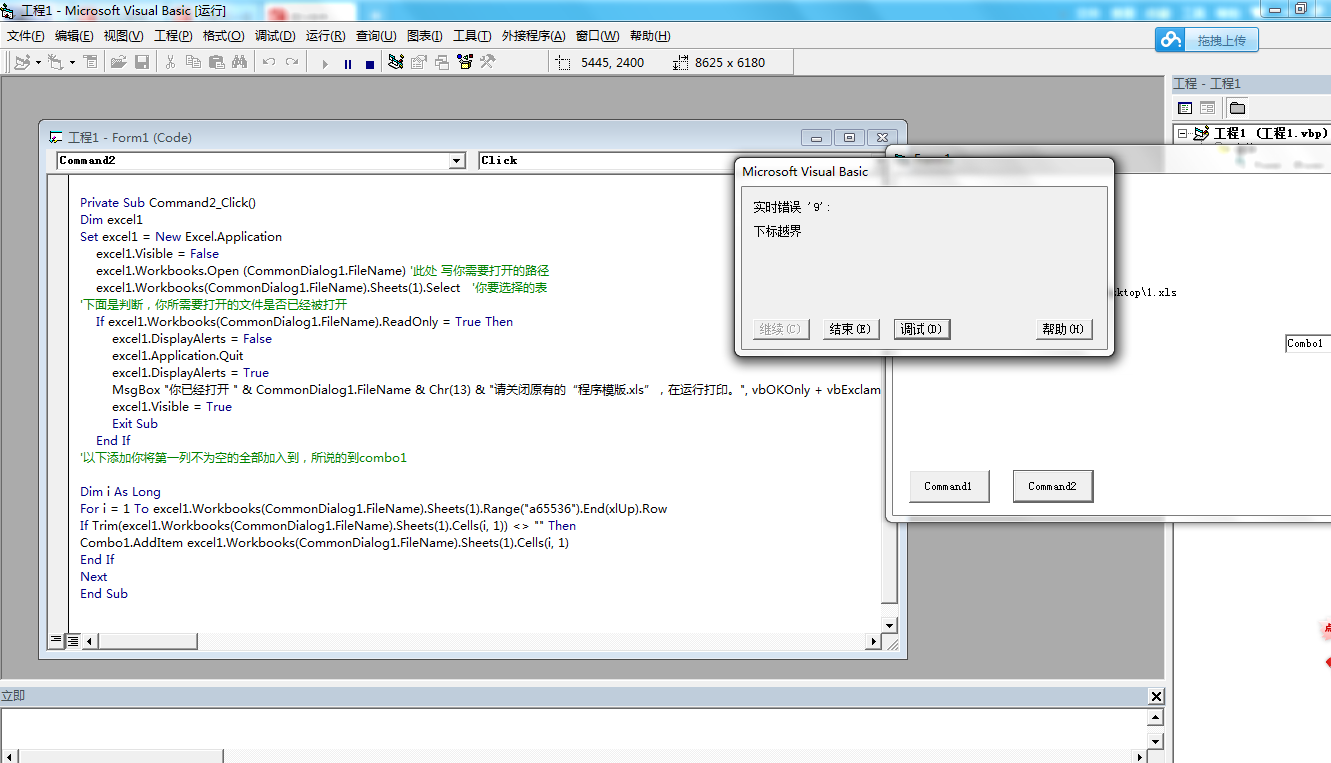Image resolution: width=1331 pixels, height=763 pixels.
Task: Open the Click procedure dropdown
Action: tap(605, 160)
